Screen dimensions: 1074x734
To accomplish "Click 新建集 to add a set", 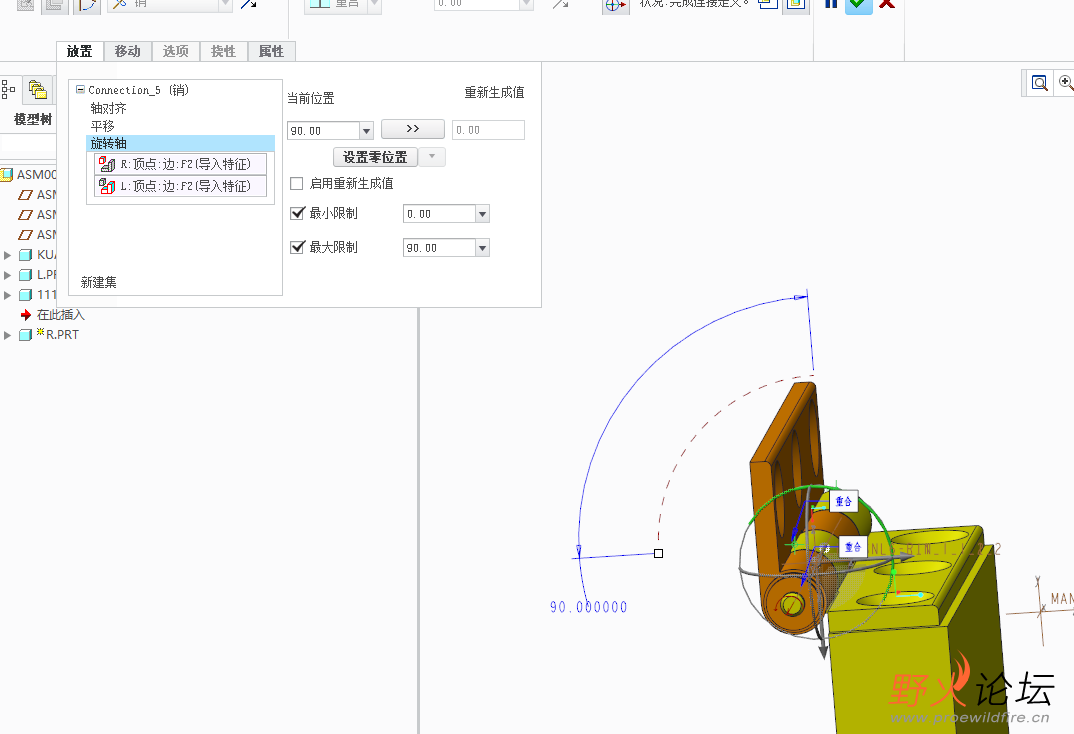I will click(x=99, y=282).
